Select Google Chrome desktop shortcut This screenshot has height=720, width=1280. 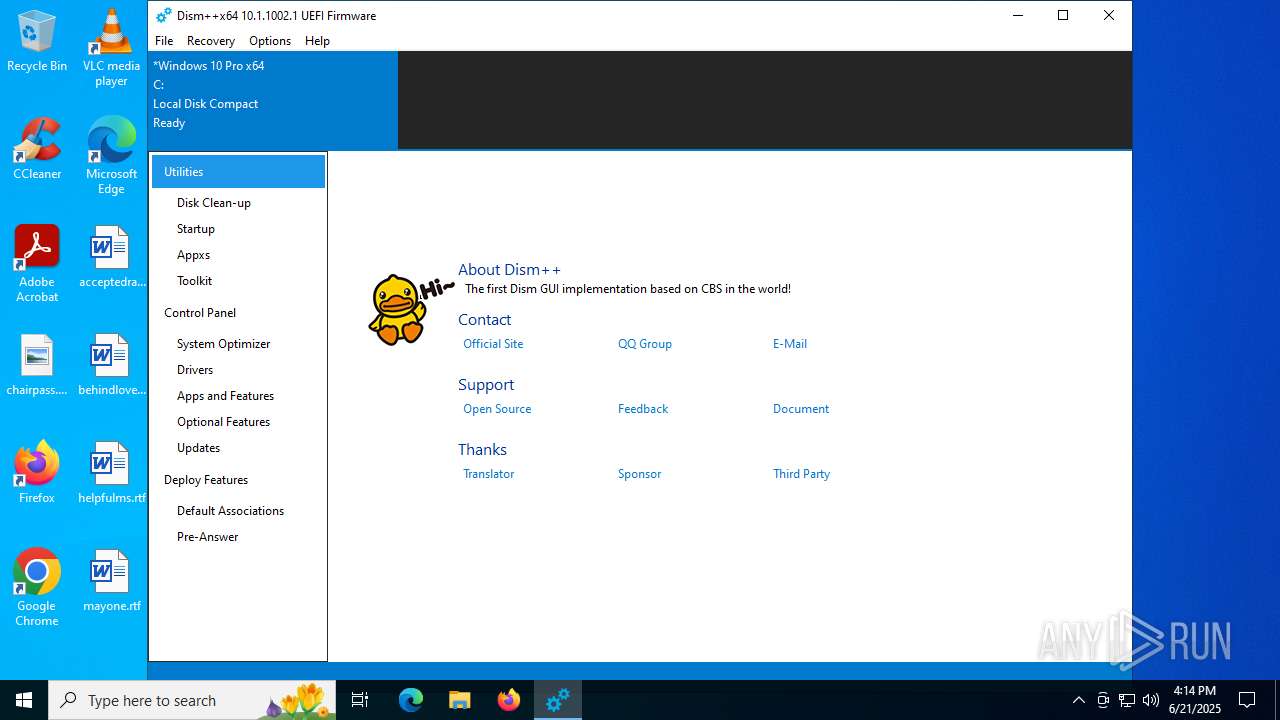pyautogui.click(x=37, y=588)
